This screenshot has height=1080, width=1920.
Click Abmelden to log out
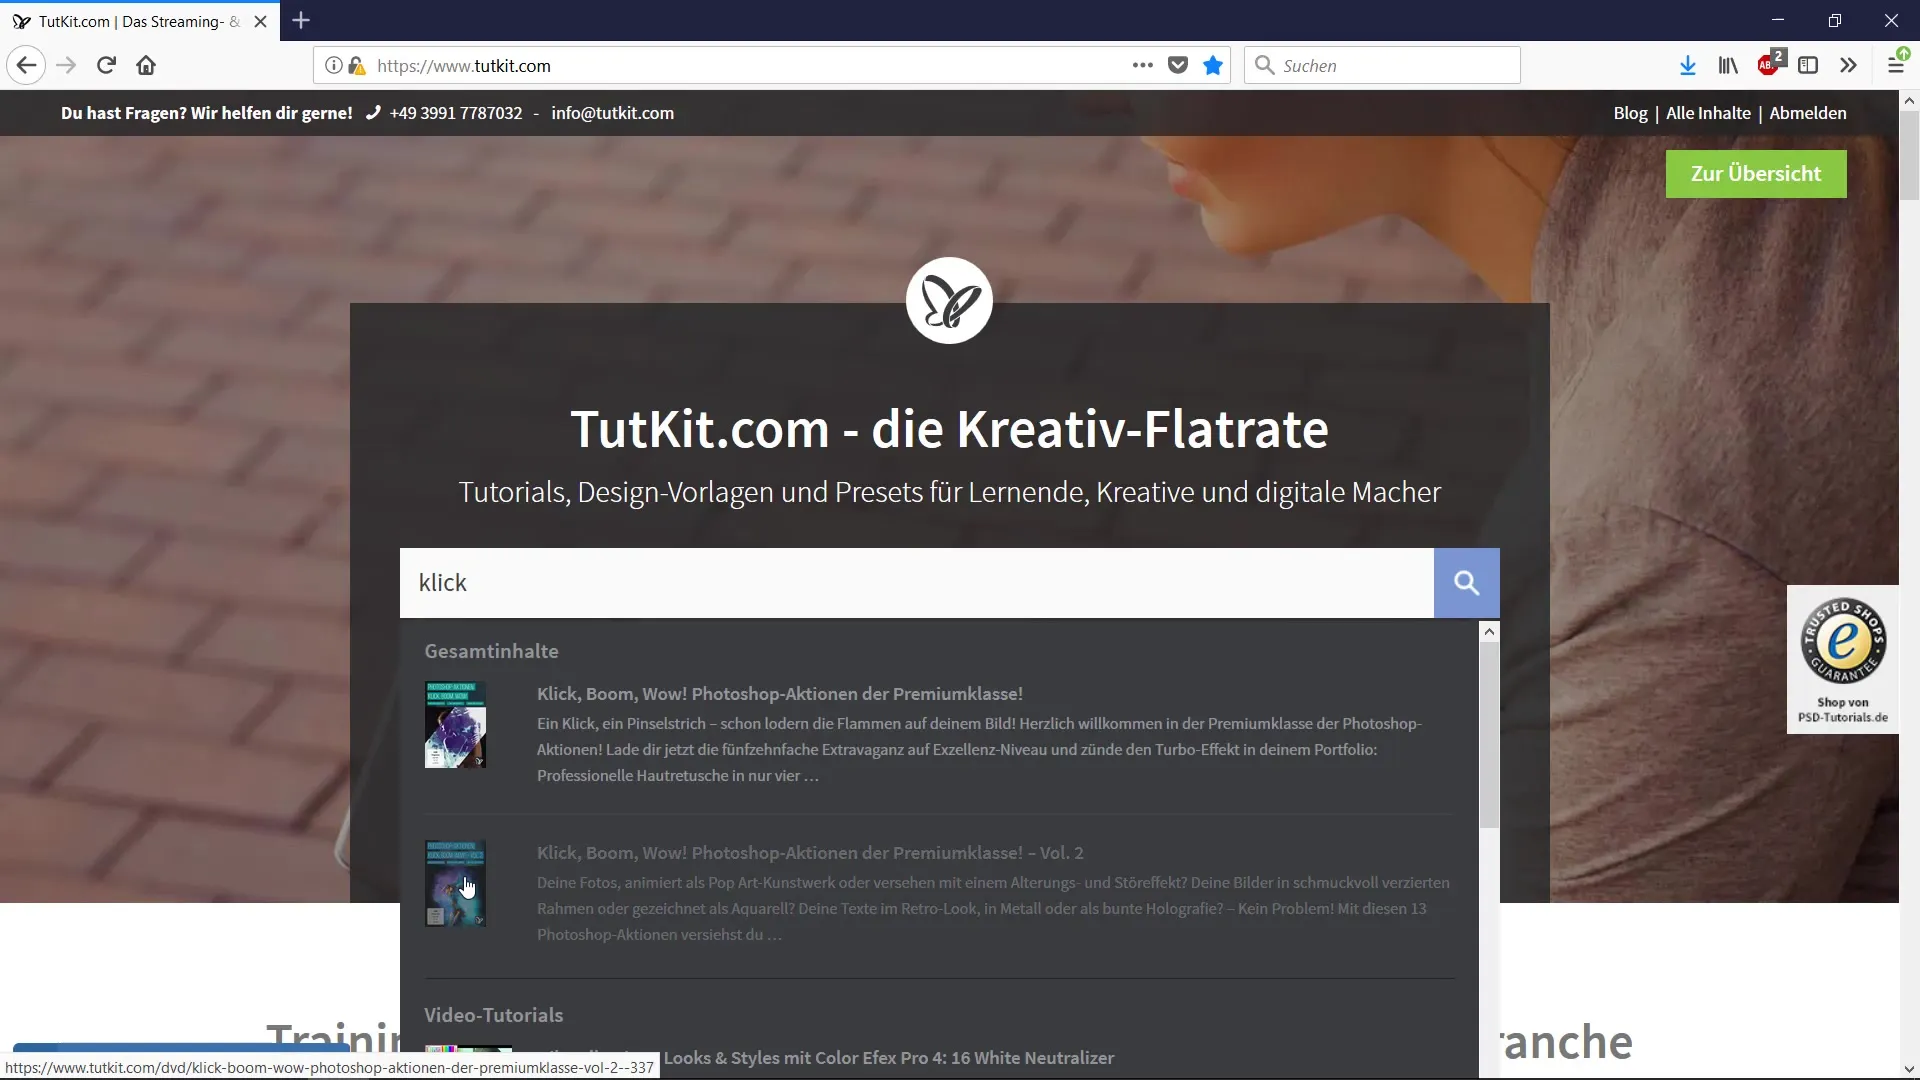click(1808, 113)
